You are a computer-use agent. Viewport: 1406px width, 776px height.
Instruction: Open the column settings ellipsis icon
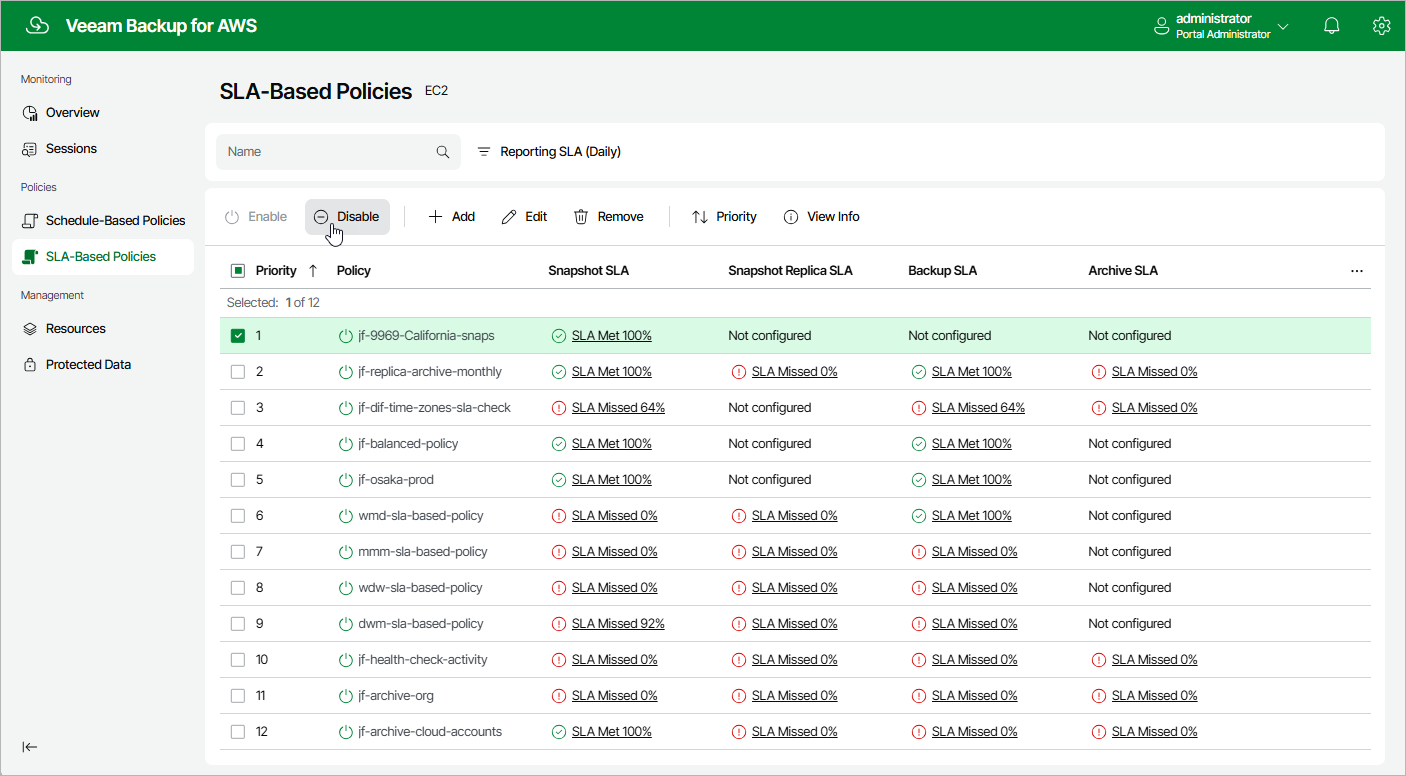[1356, 271]
